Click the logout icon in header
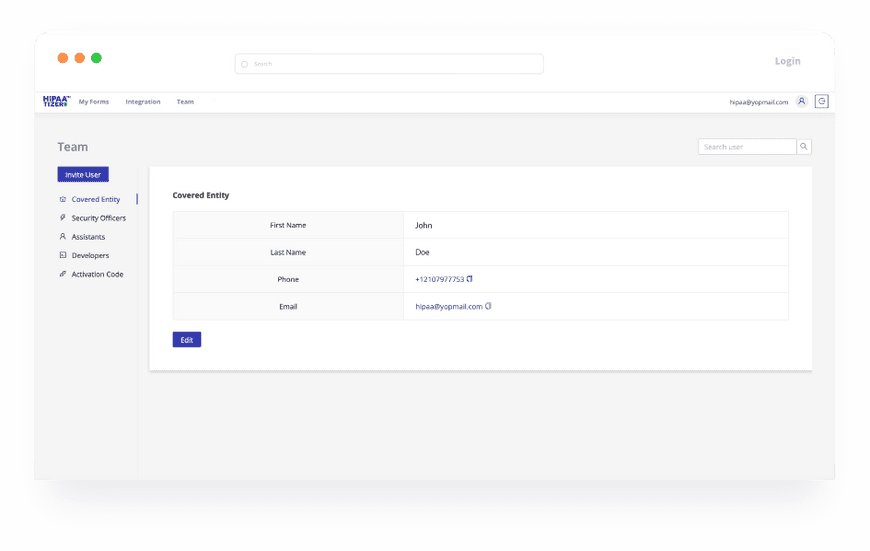This screenshot has width=870, height=551. (821, 101)
